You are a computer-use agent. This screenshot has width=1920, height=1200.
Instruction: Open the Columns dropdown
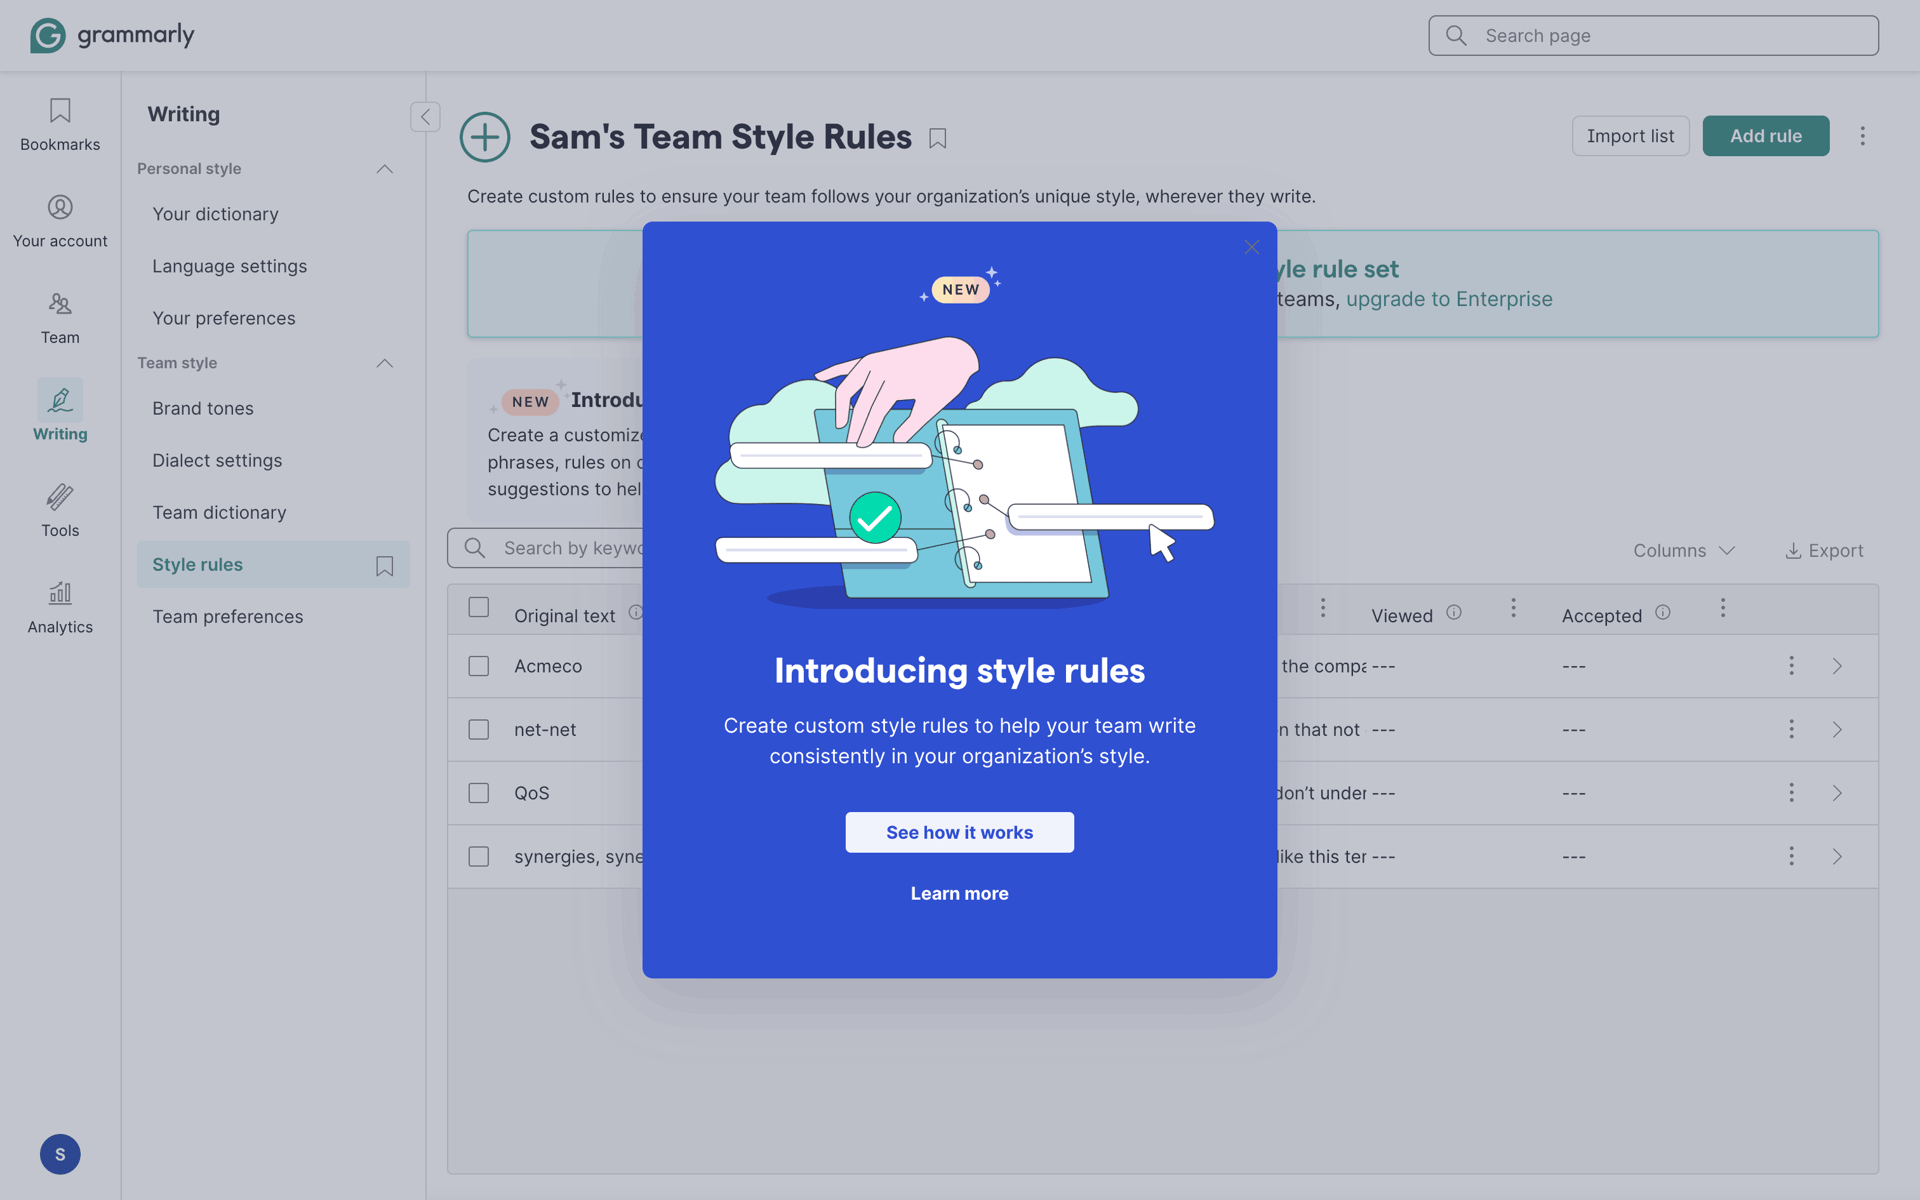[x=1684, y=551]
